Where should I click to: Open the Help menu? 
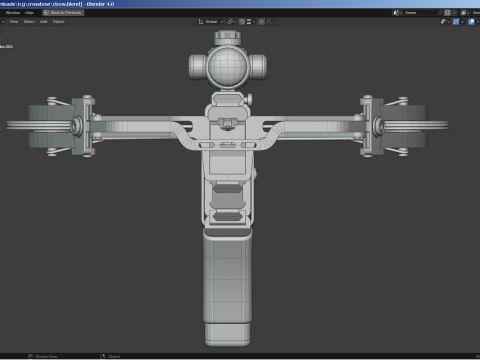29,13
